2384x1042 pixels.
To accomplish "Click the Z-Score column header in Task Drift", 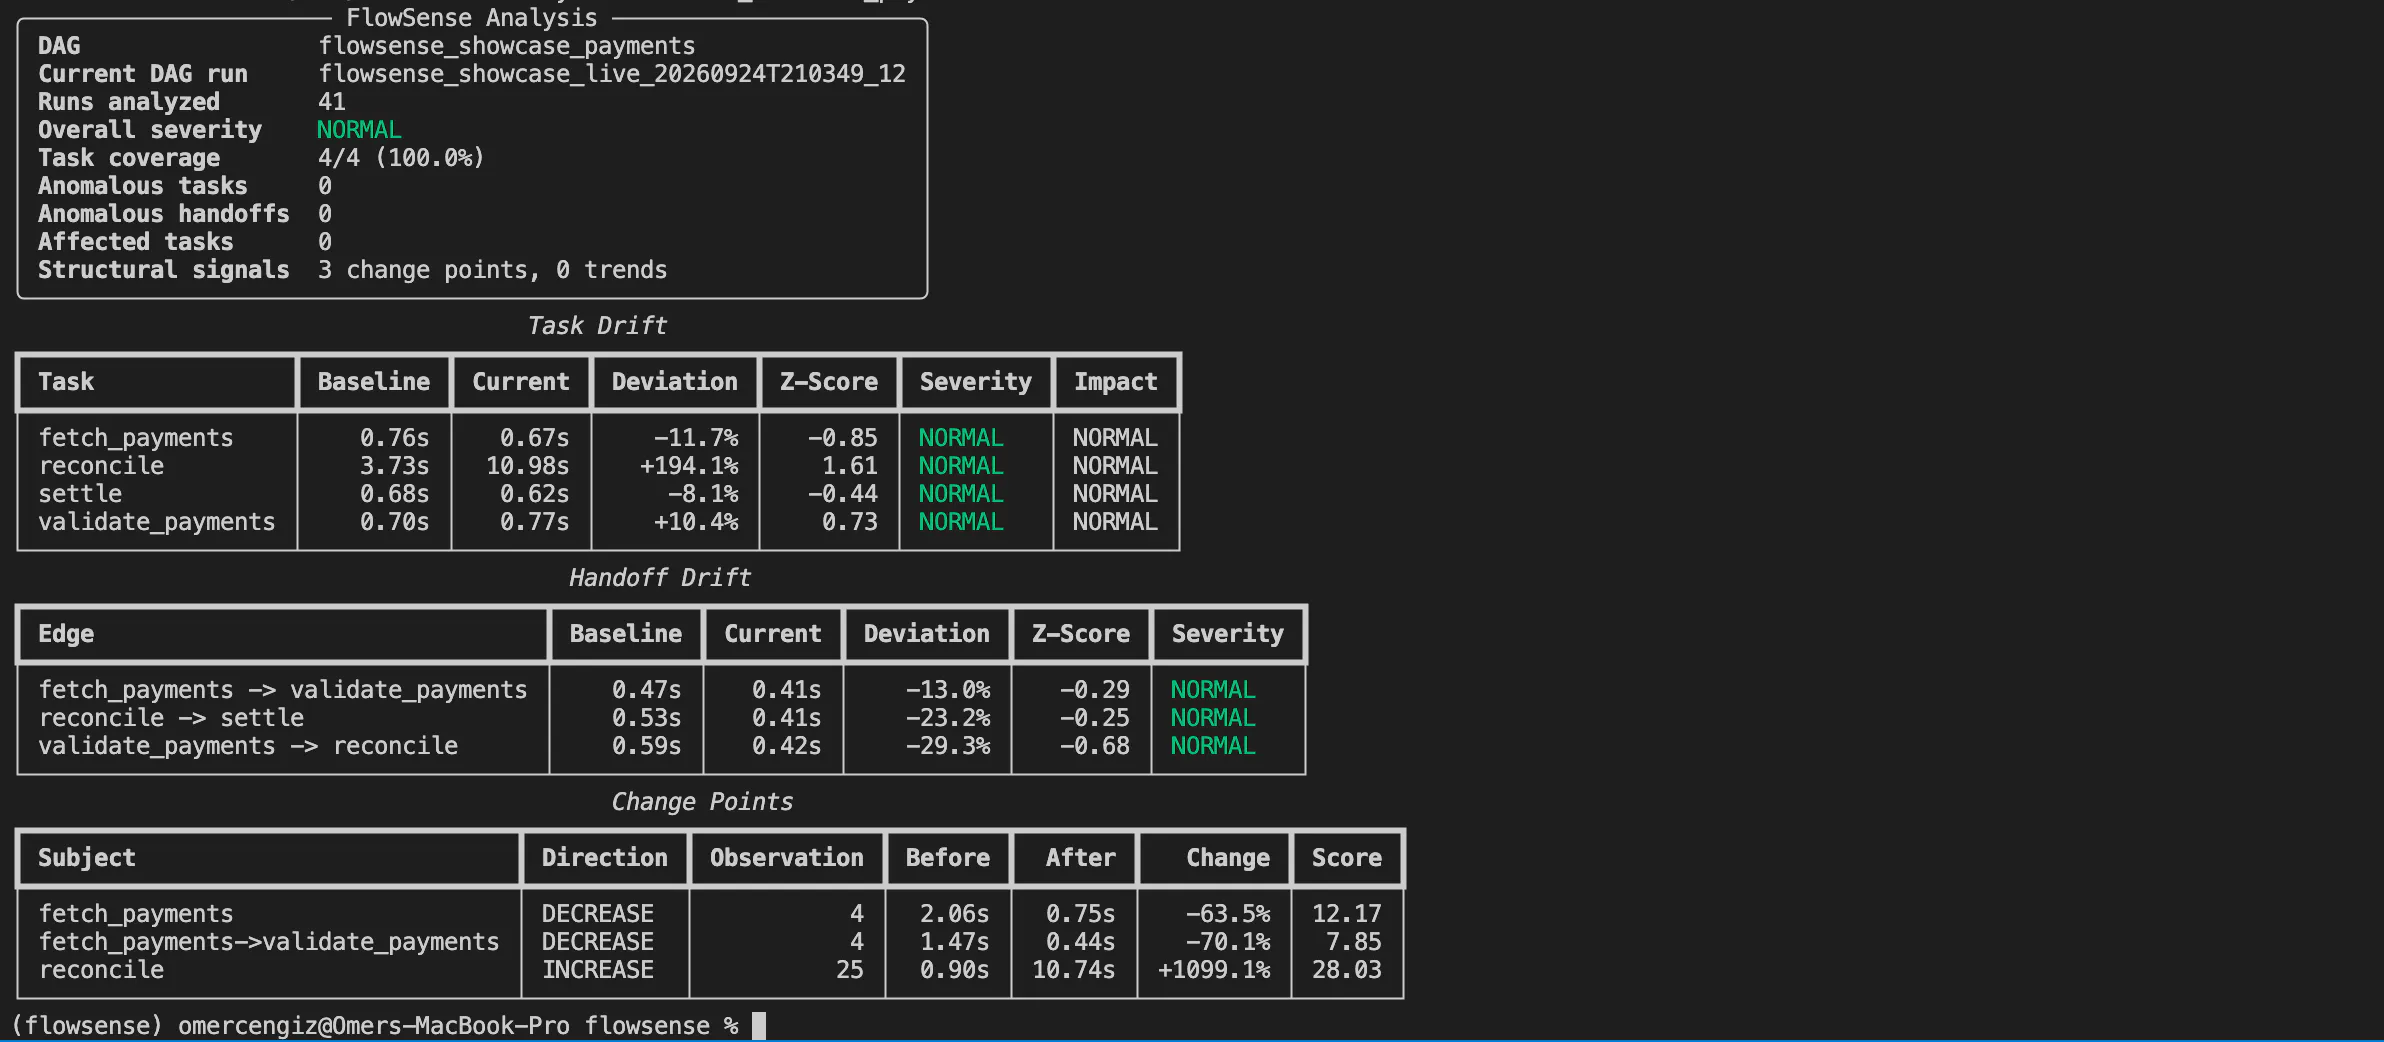I will coord(829,382).
